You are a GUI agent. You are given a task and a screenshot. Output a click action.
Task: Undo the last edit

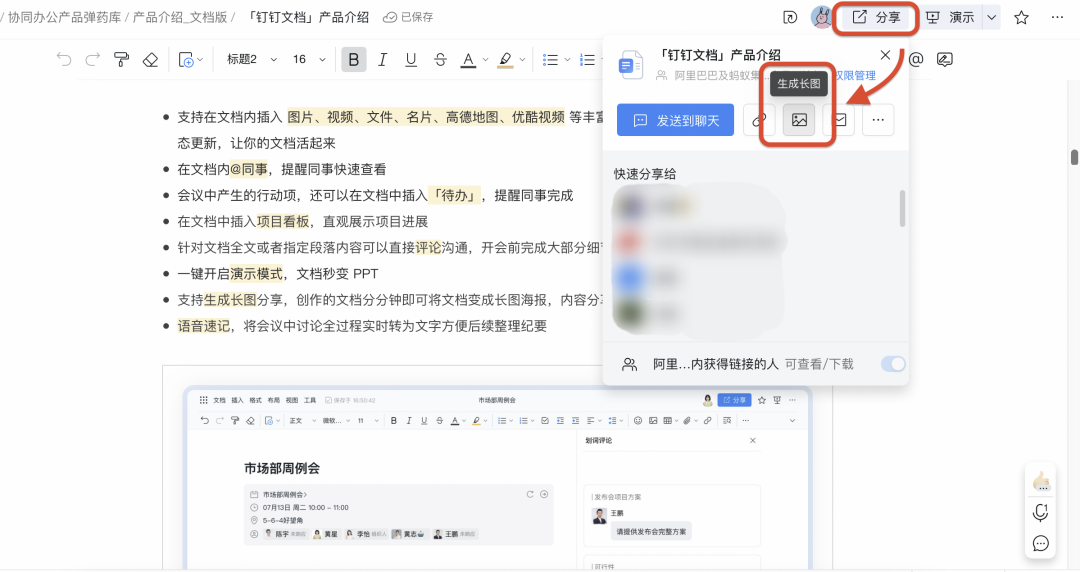[64, 60]
